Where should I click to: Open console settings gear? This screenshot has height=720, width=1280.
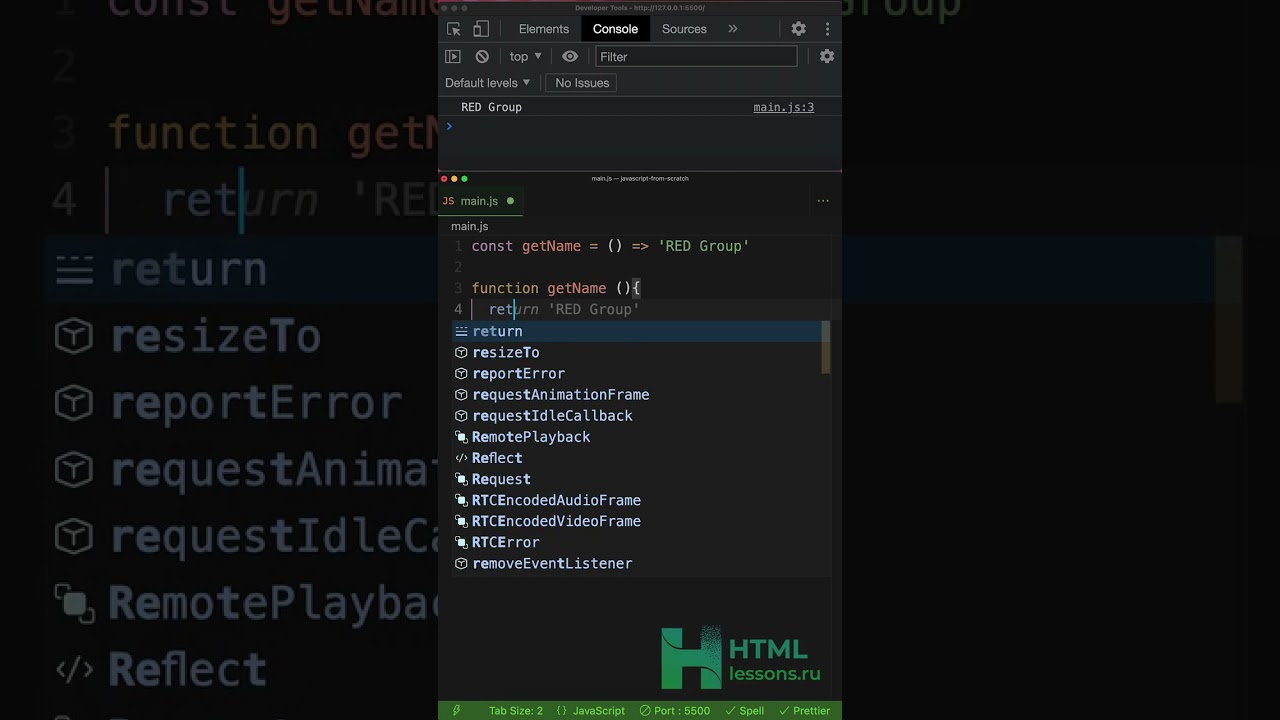coord(827,57)
